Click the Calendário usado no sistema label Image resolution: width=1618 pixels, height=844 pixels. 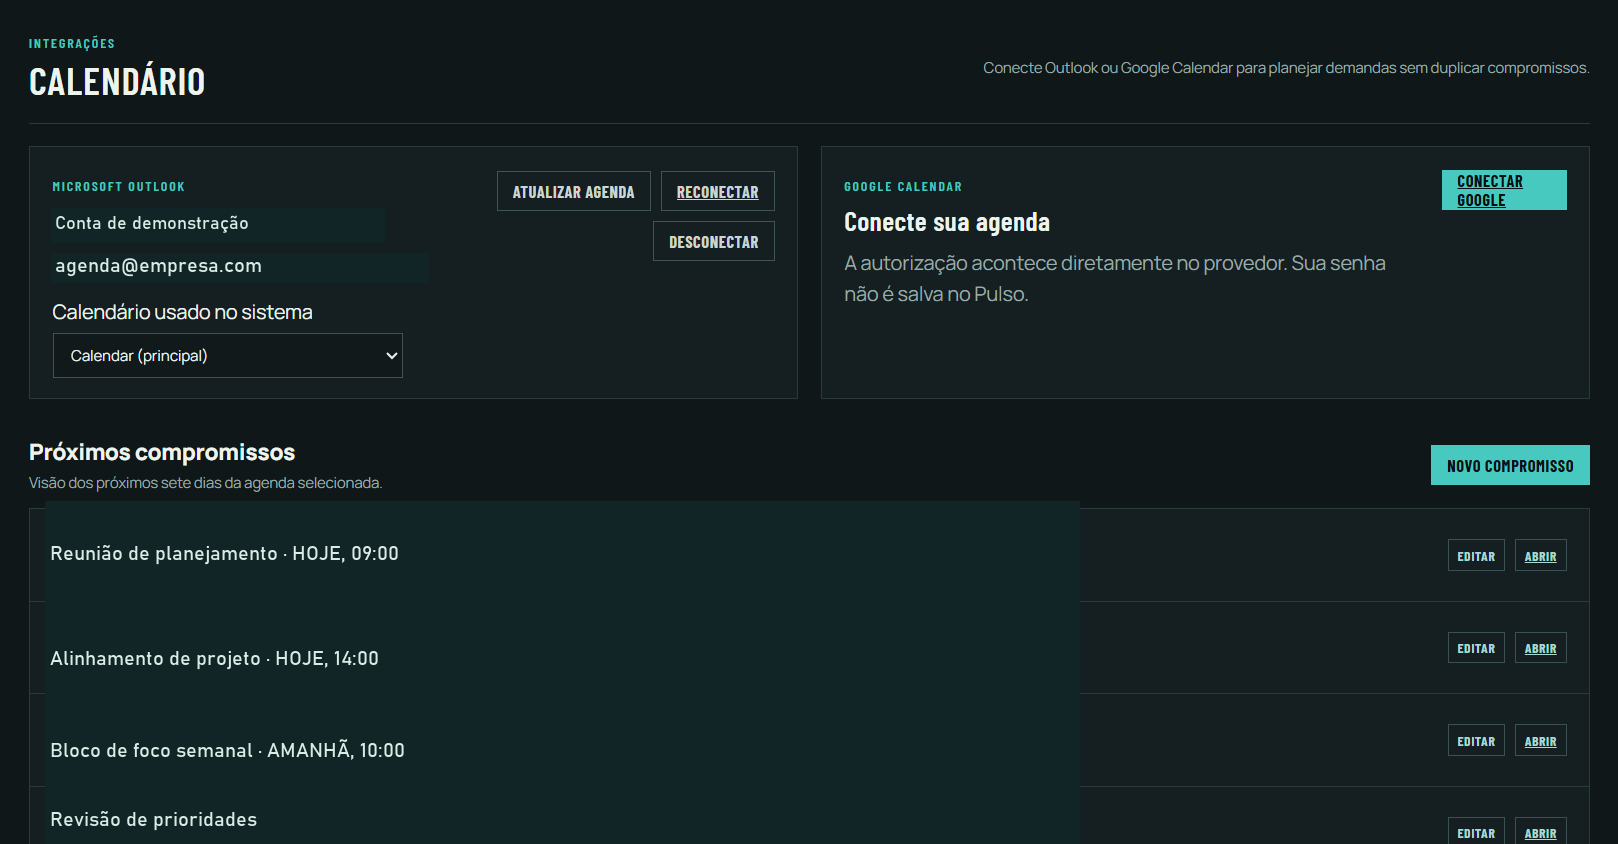[182, 312]
